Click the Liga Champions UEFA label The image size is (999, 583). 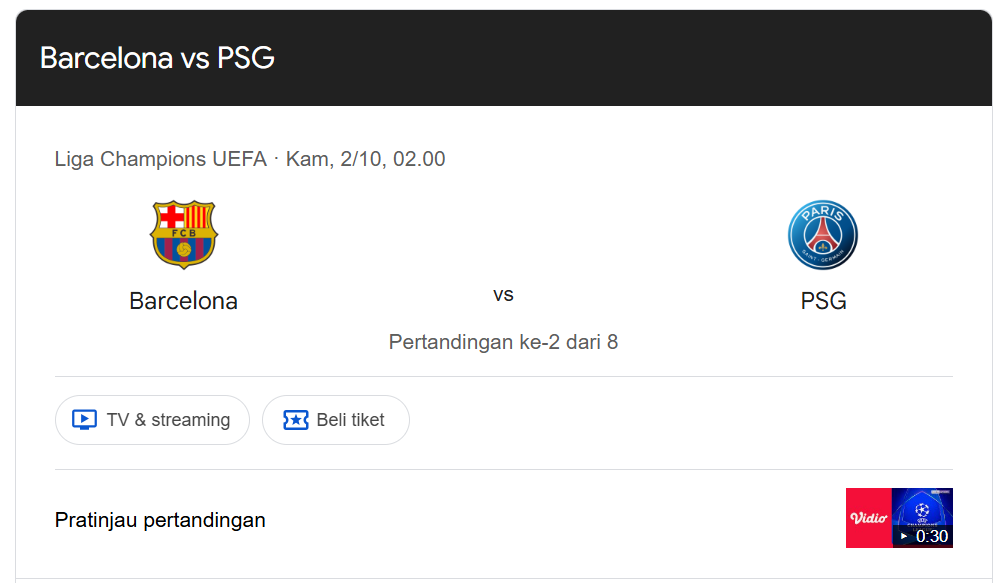tap(161, 159)
